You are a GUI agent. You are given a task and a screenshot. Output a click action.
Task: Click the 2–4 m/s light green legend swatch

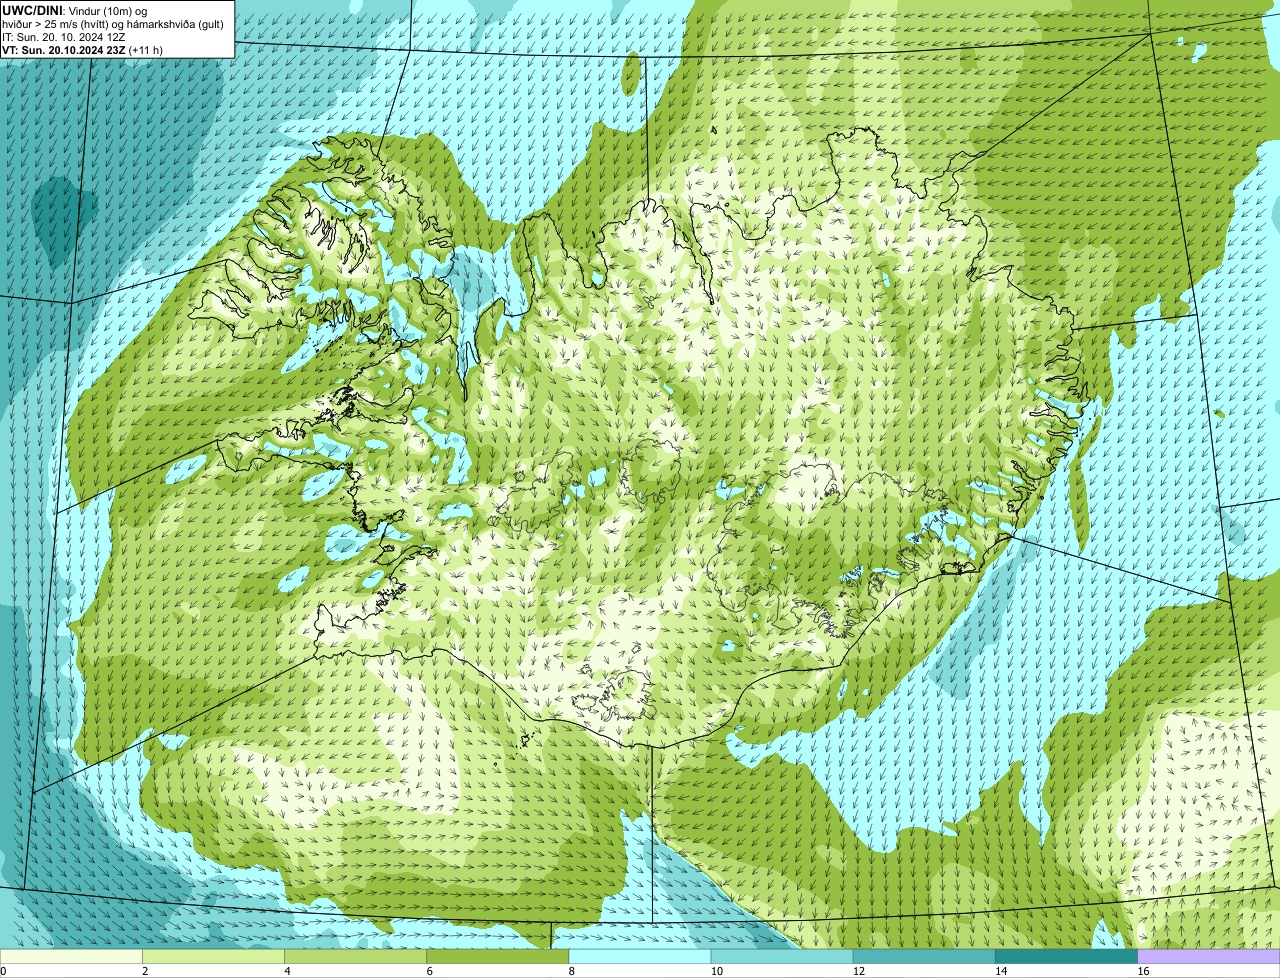point(213,956)
